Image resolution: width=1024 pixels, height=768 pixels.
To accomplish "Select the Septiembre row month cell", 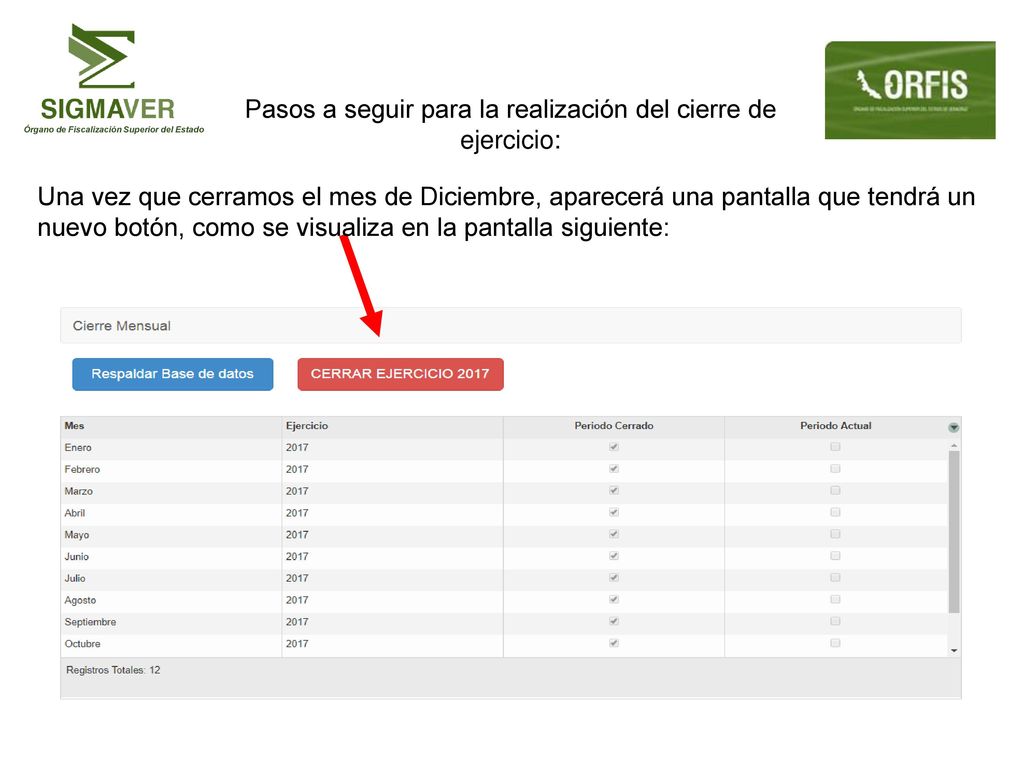I will click(171, 622).
